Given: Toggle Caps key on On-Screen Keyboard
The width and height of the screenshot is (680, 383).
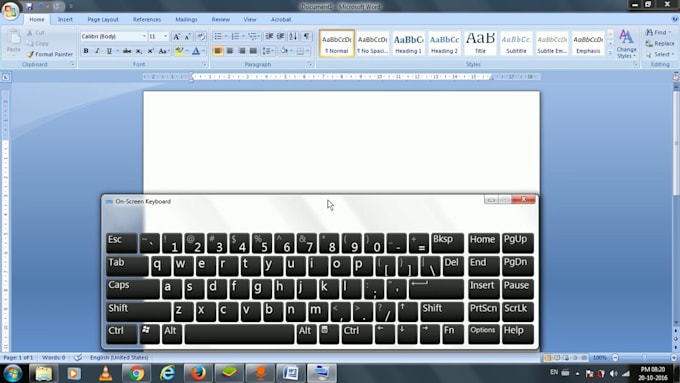Looking at the screenshot, I should coord(133,289).
